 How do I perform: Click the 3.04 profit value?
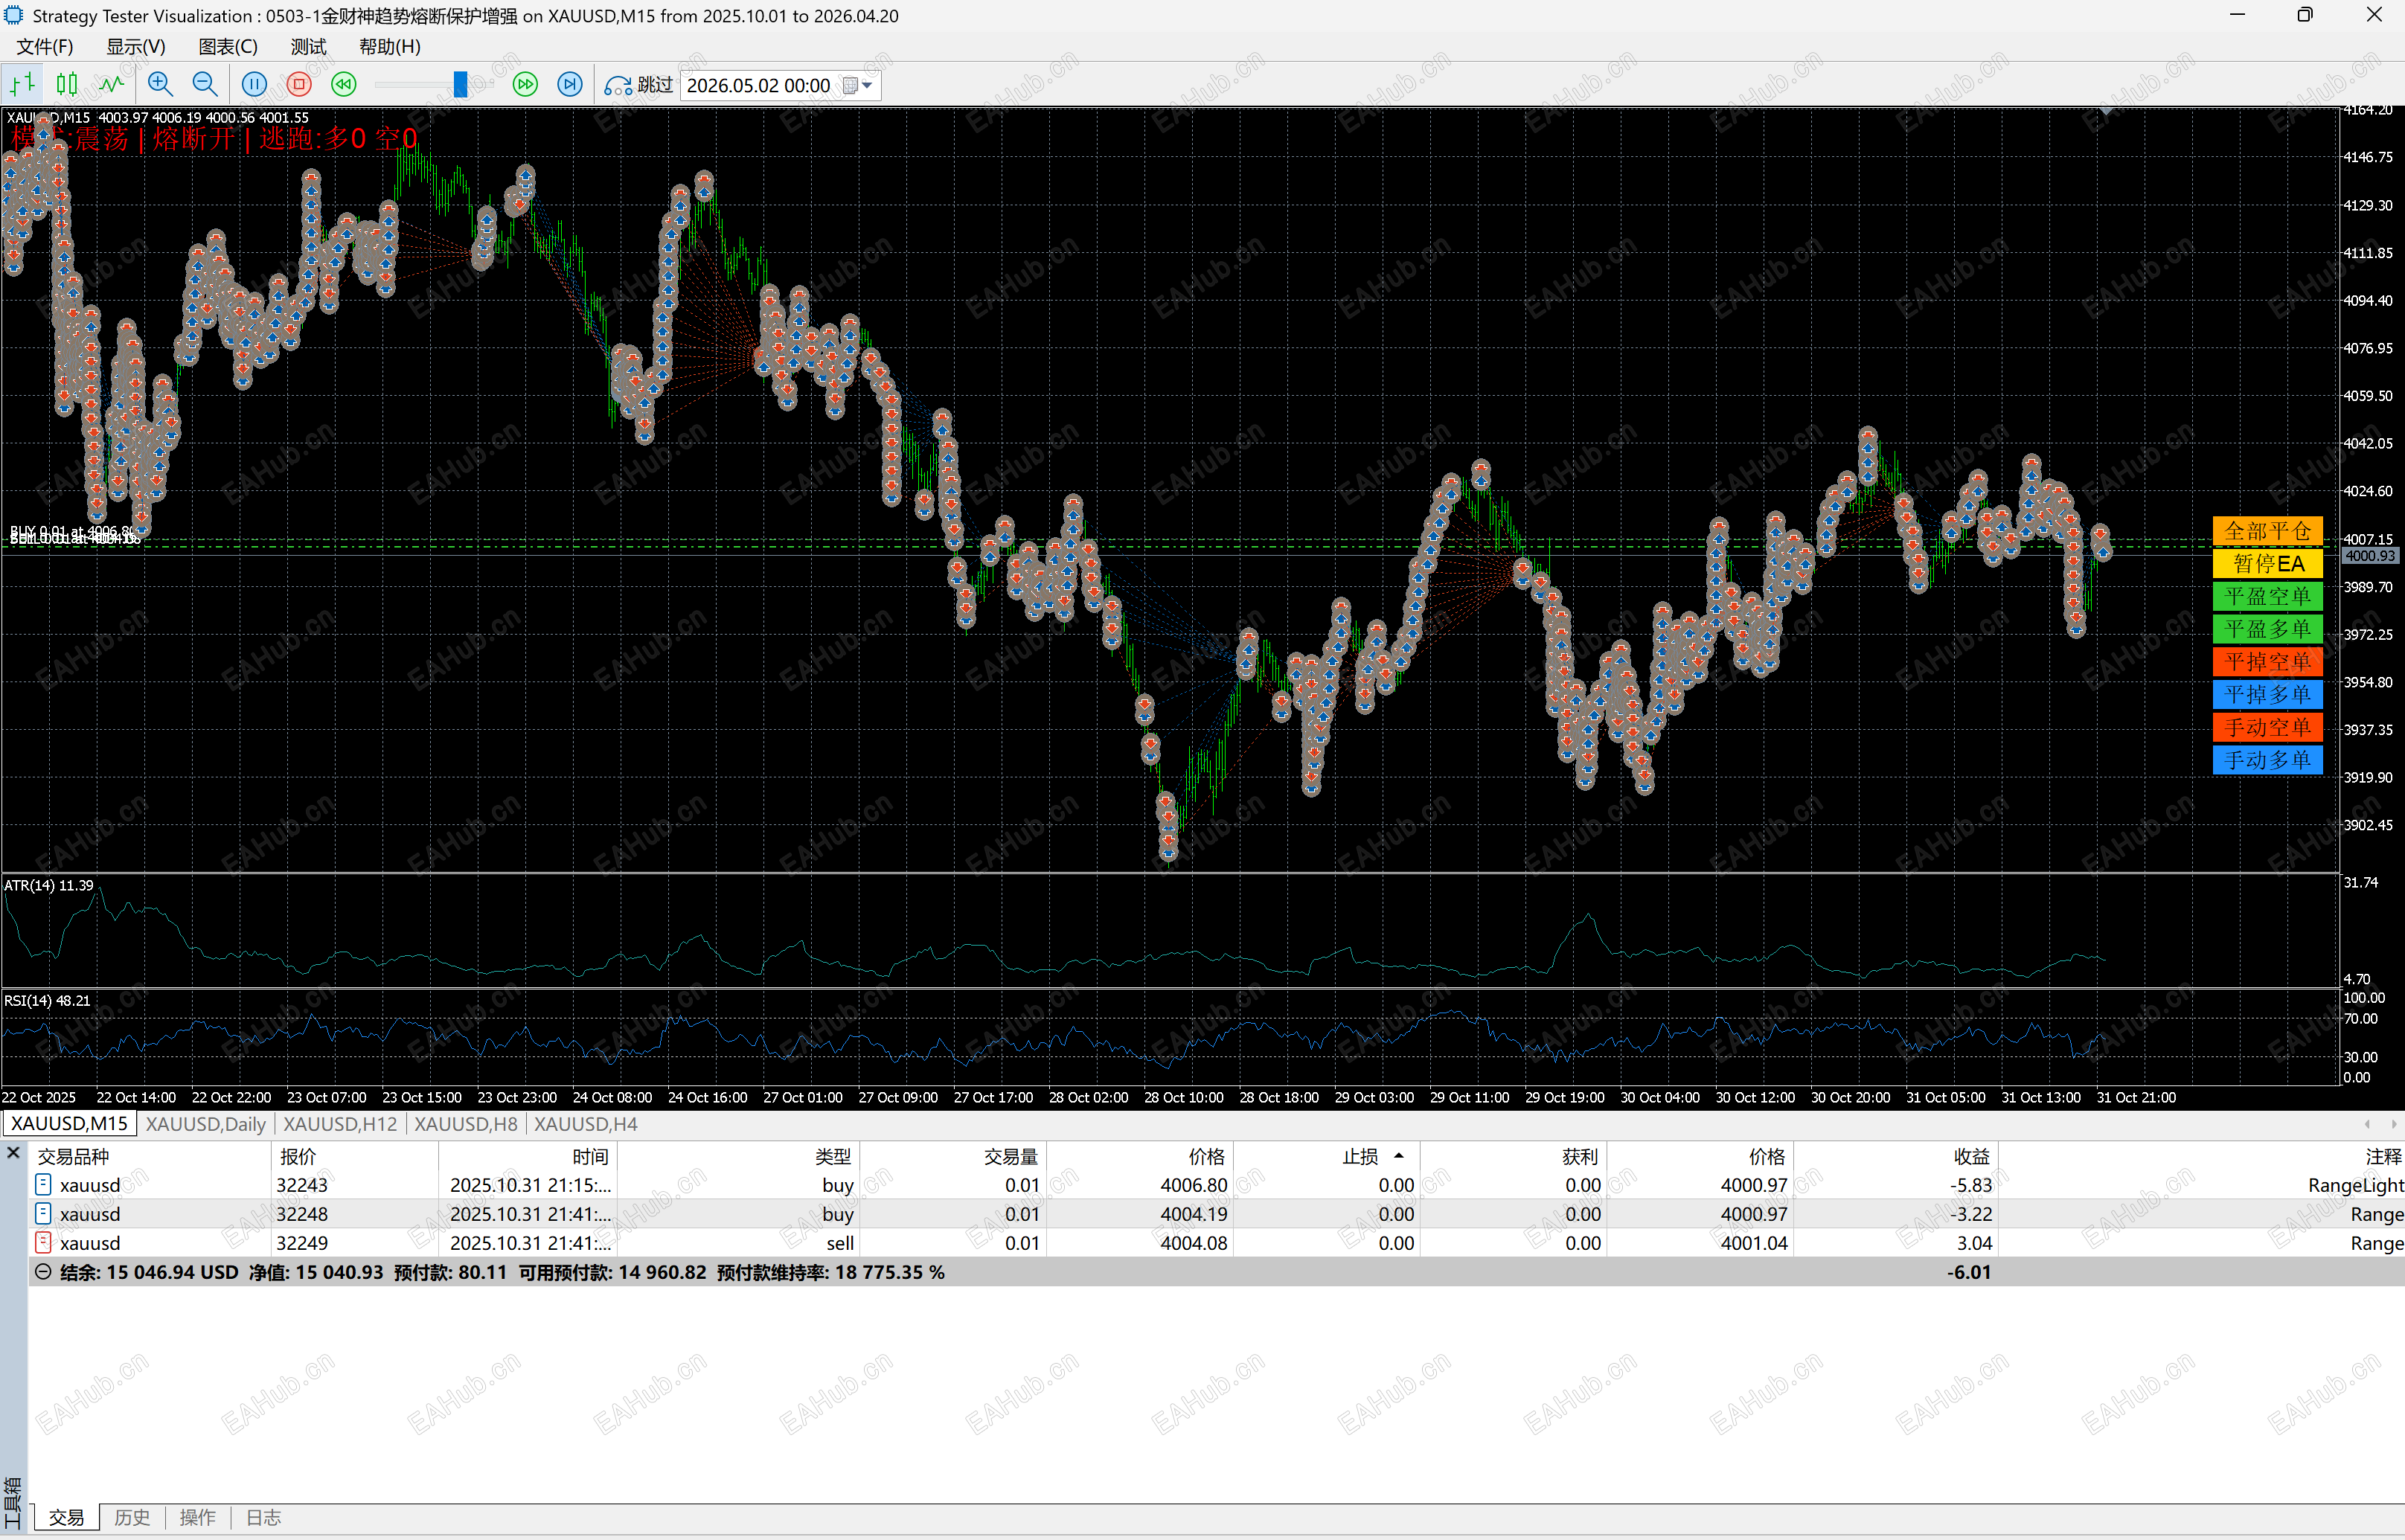(1974, 1243)
